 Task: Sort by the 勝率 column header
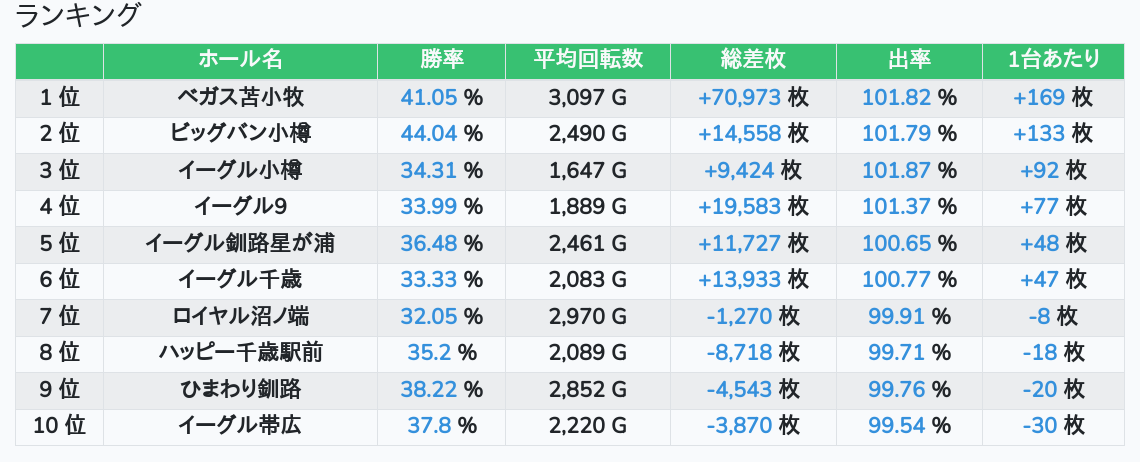point(441,60)
